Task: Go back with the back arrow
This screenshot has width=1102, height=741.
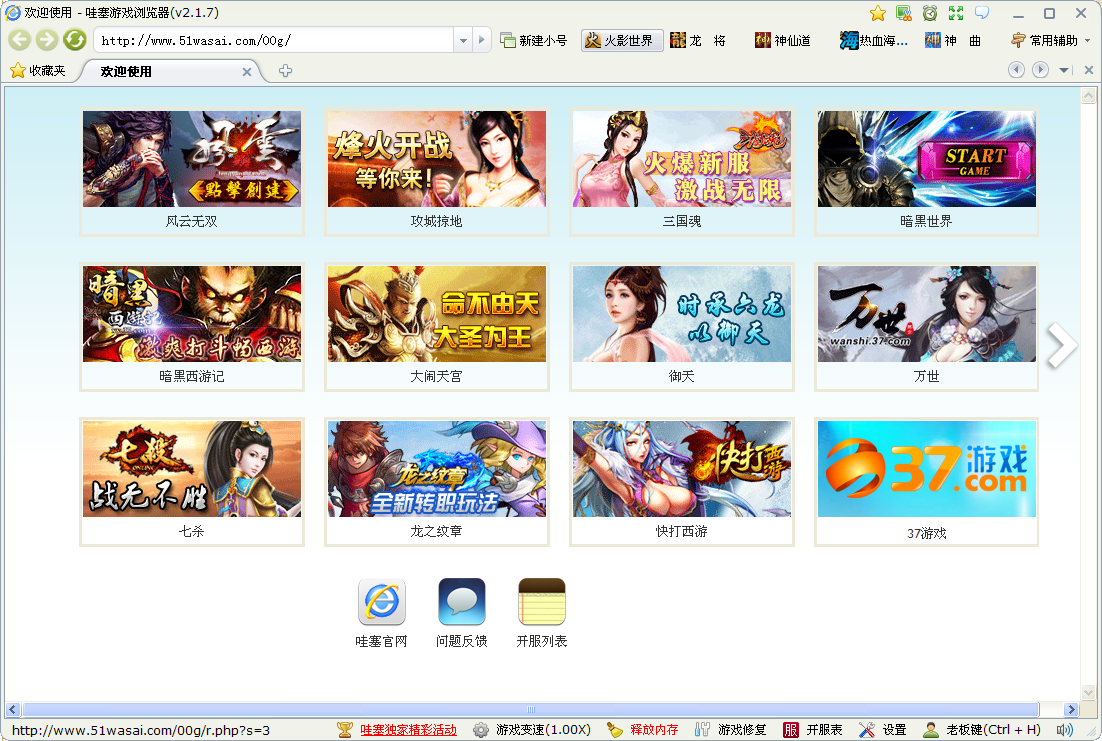Action: coord(20,40)
